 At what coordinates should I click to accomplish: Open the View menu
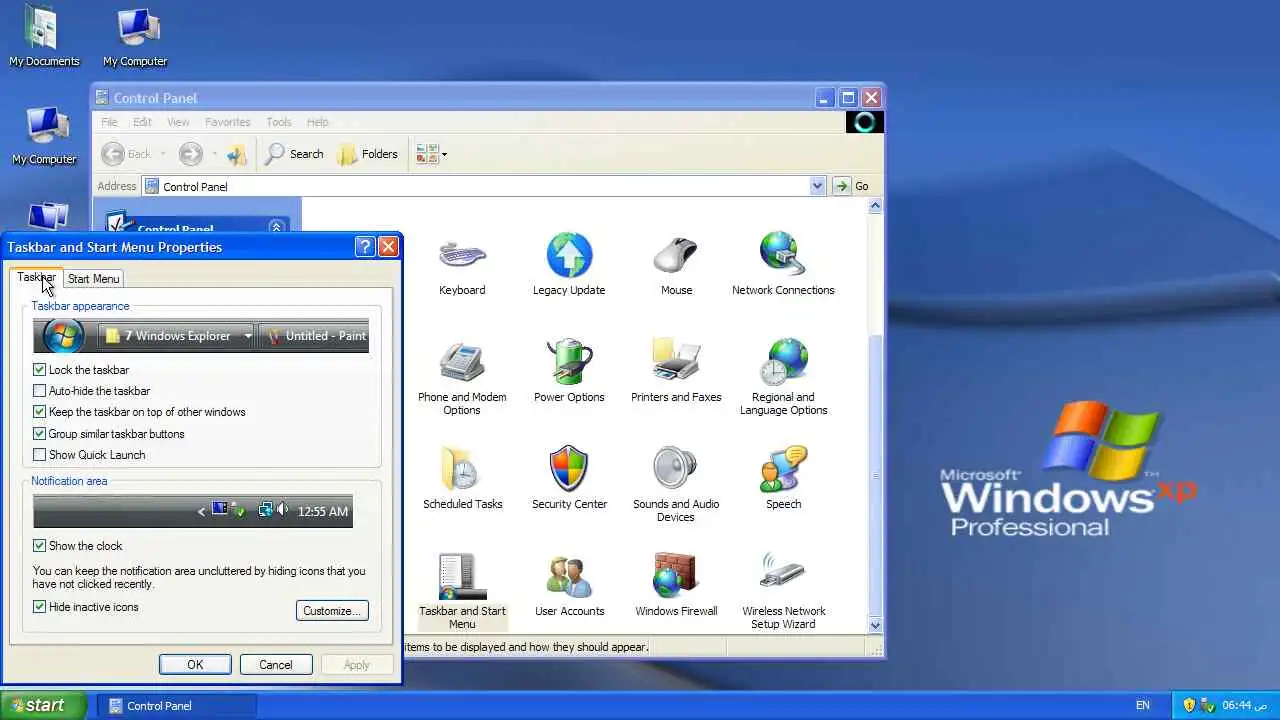coord(178,122)
